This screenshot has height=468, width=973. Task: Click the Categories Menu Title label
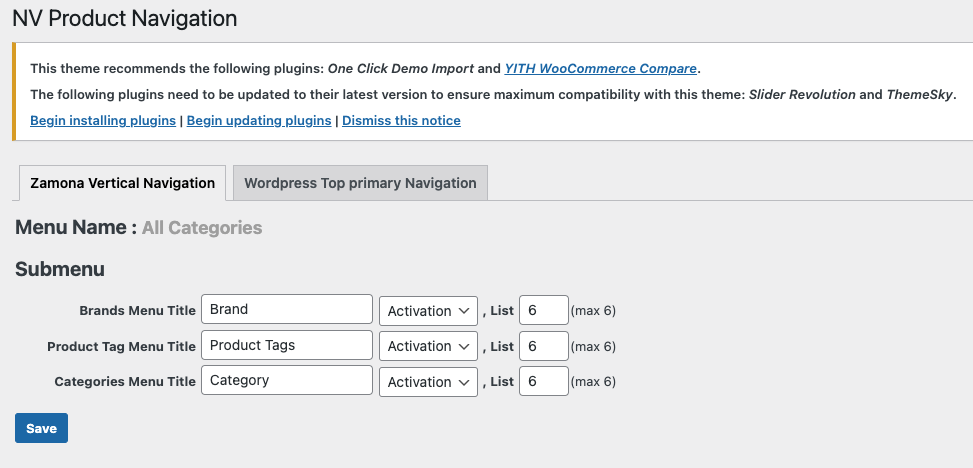coord(125,382)
